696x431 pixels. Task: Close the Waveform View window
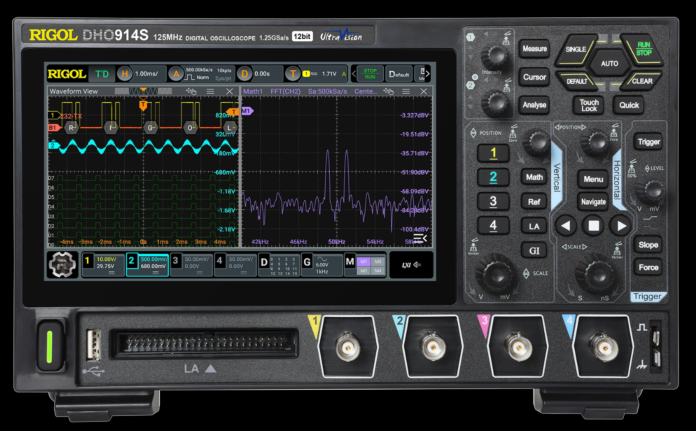click(229, 91)
